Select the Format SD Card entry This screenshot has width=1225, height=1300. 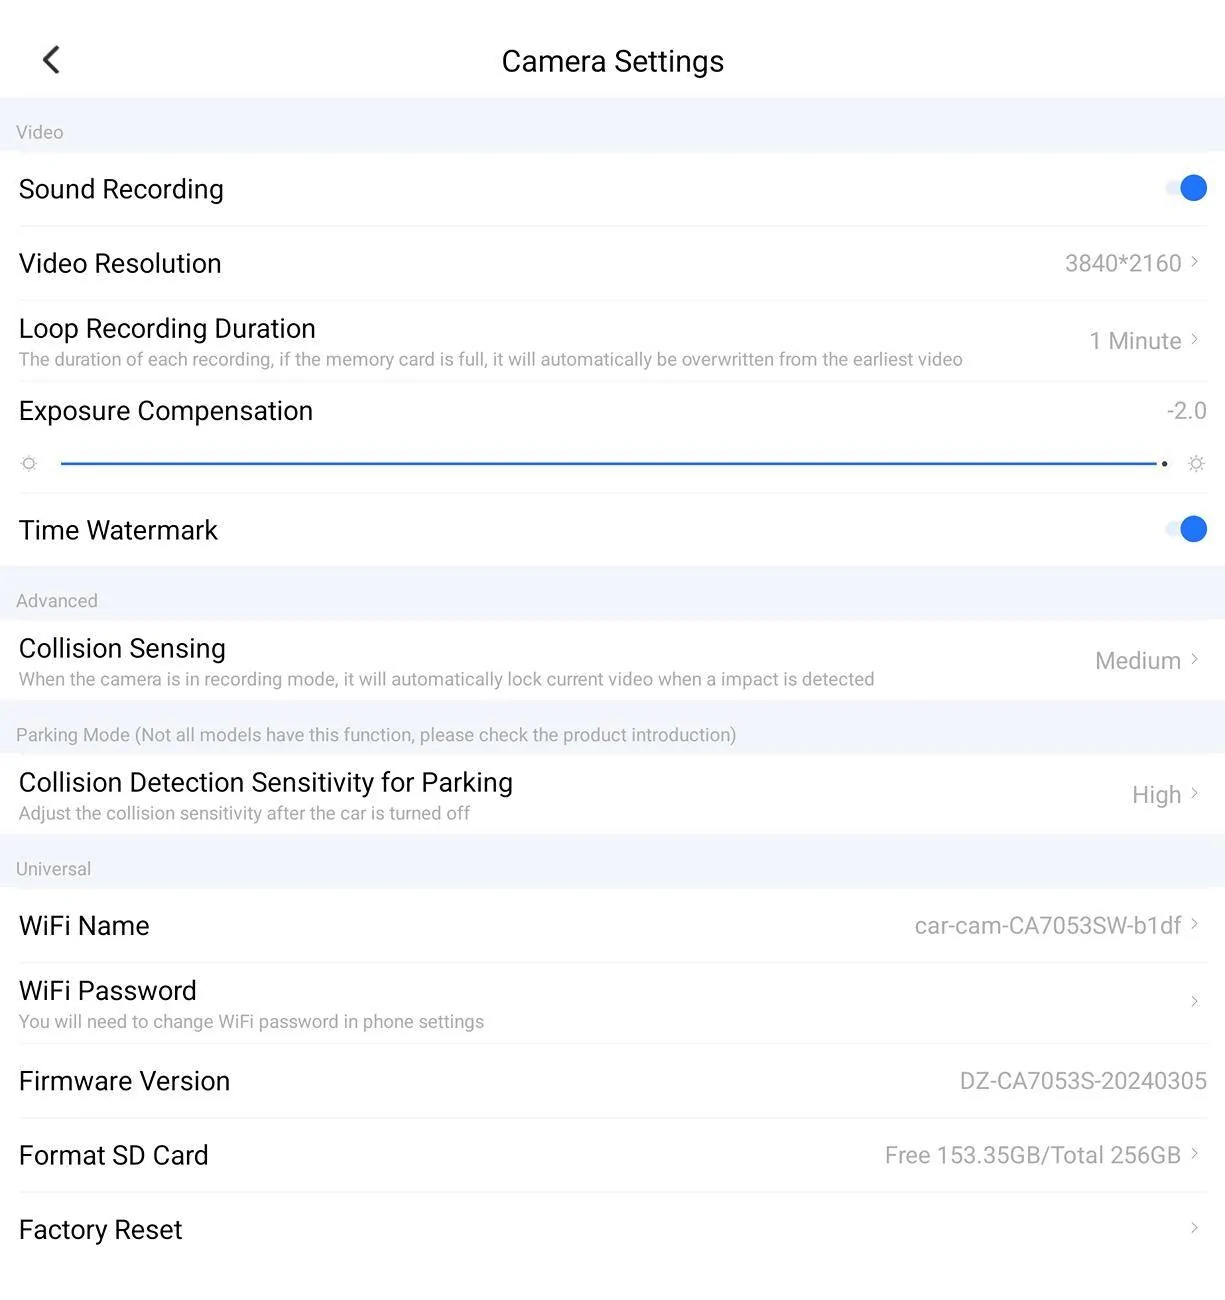114,1156
